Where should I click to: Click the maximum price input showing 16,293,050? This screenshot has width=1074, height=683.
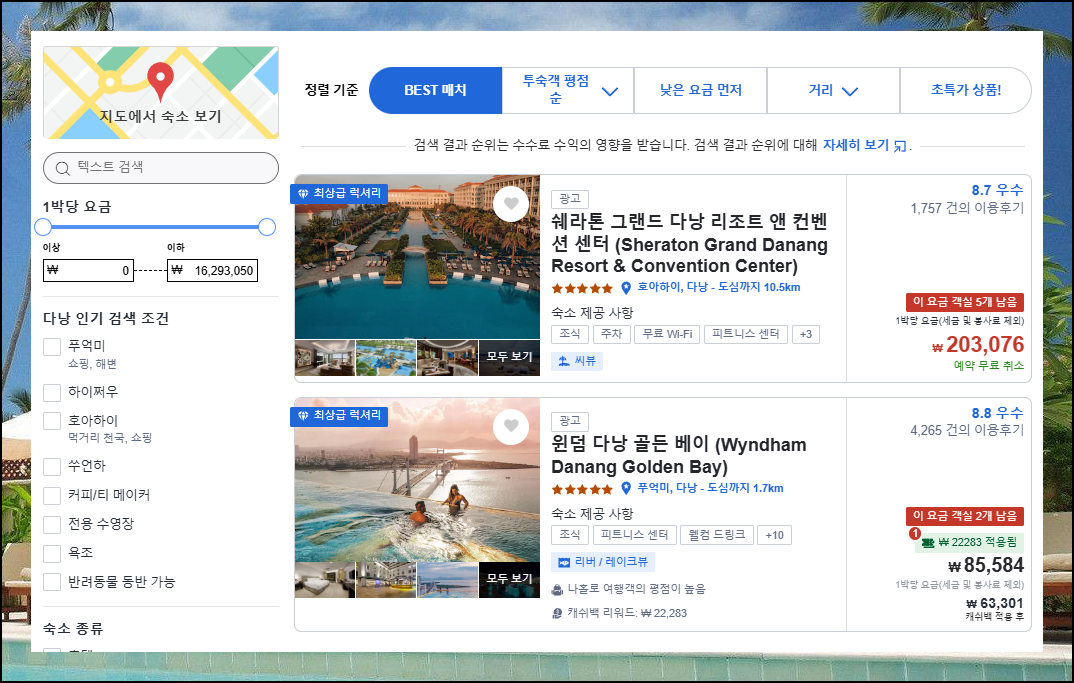coord(212,271)
